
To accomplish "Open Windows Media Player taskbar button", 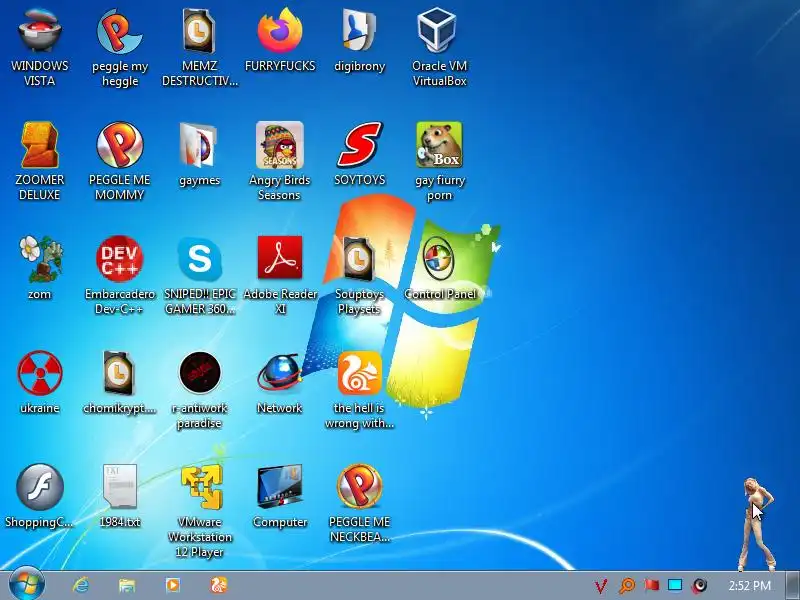I will 172,585.
